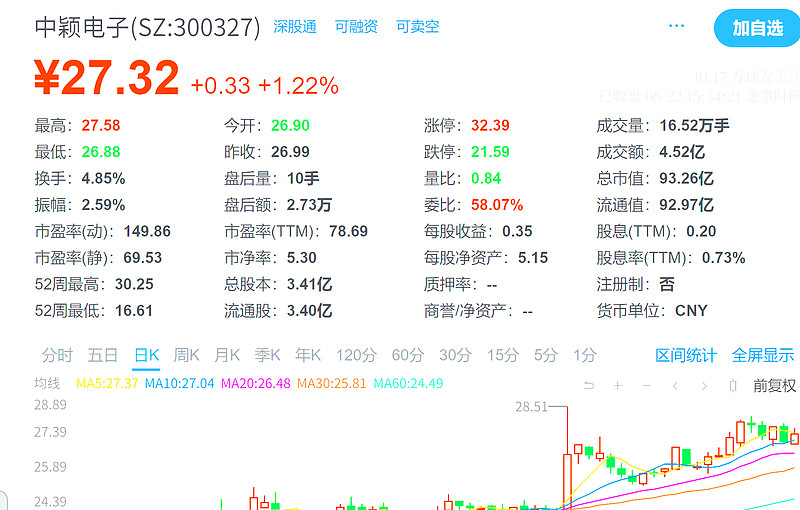The height and width of the screenshot is (510, 800).
Task: Click the MA60:24.49 moving average label
Action: [408, 384]
